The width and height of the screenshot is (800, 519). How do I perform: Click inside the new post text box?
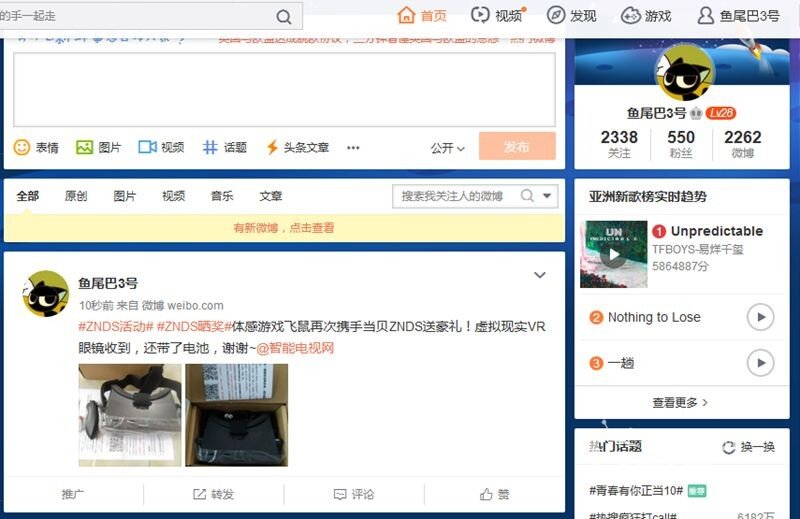pos(284,89)
